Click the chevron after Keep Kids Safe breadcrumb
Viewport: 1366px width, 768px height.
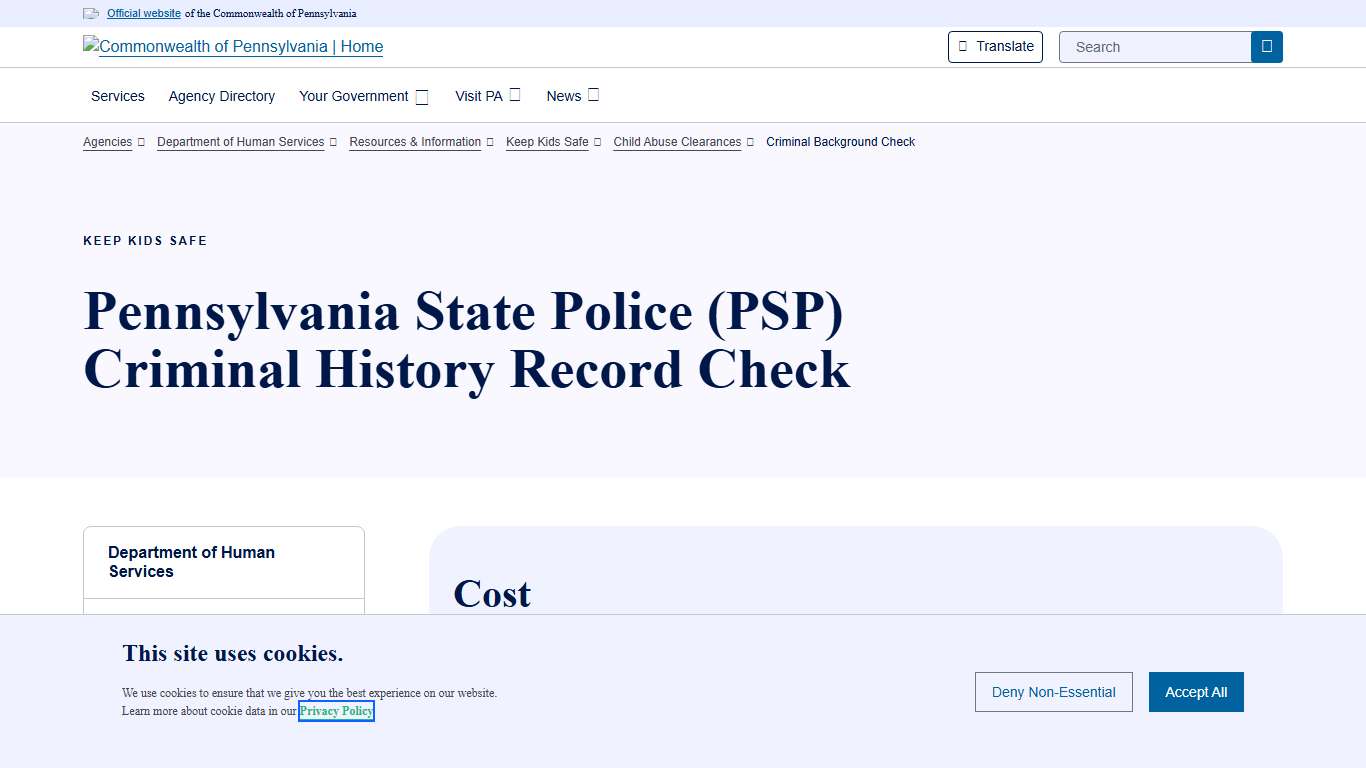(597, 142)
